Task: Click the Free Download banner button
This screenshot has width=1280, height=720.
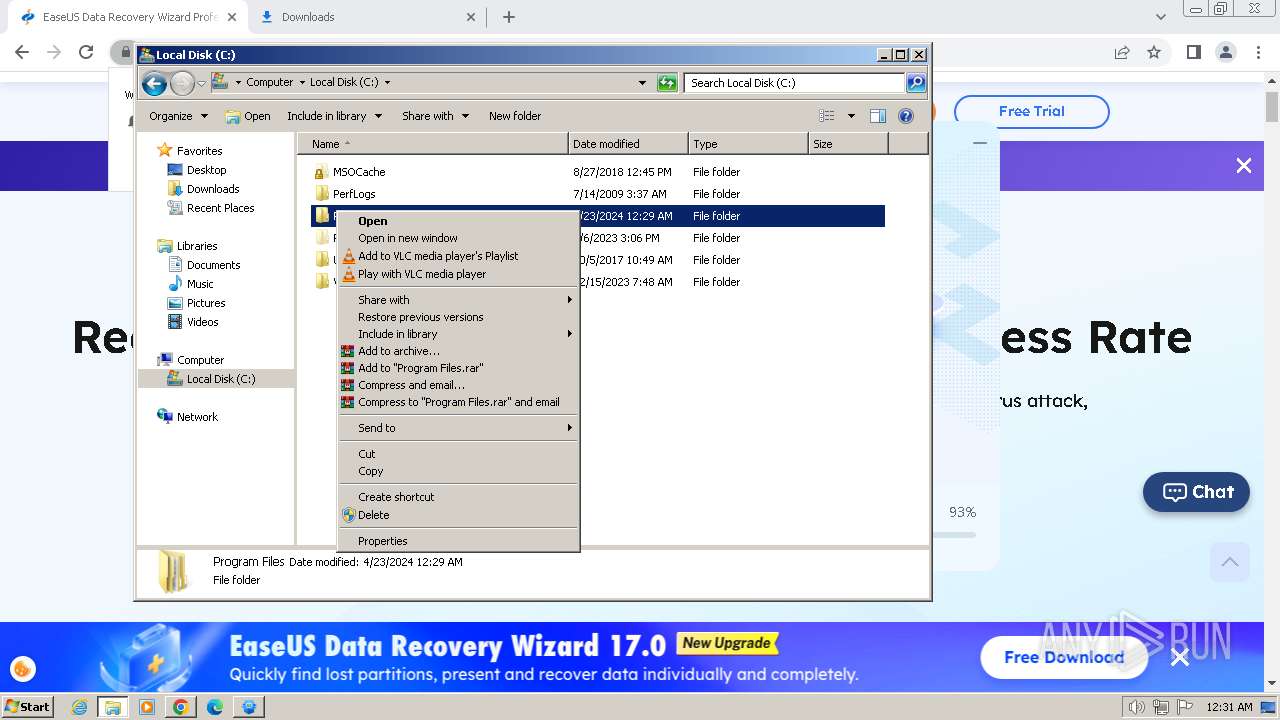Action: point(1064,657)
